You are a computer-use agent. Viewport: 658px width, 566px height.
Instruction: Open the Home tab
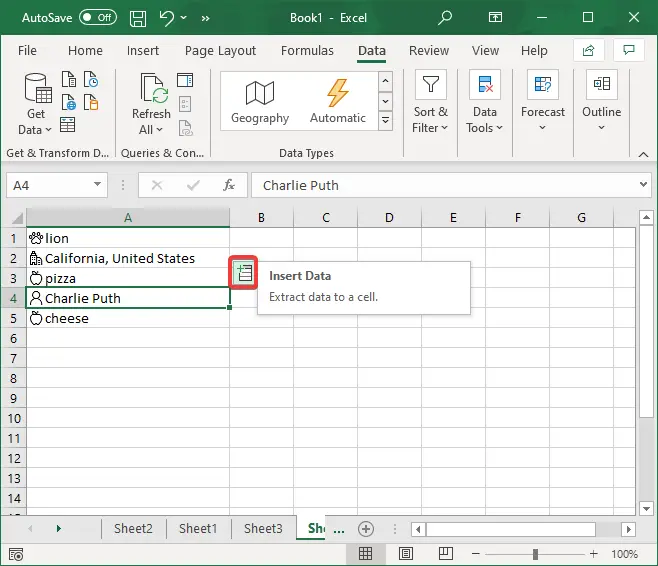85,51
